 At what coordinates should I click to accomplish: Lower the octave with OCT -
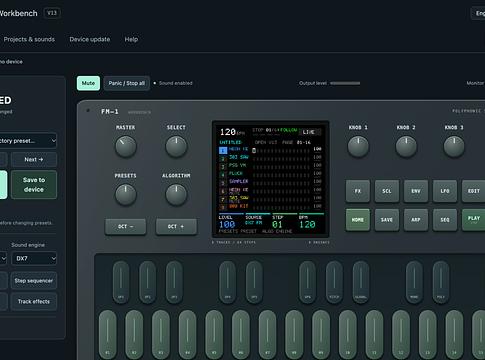pos(125,227)
